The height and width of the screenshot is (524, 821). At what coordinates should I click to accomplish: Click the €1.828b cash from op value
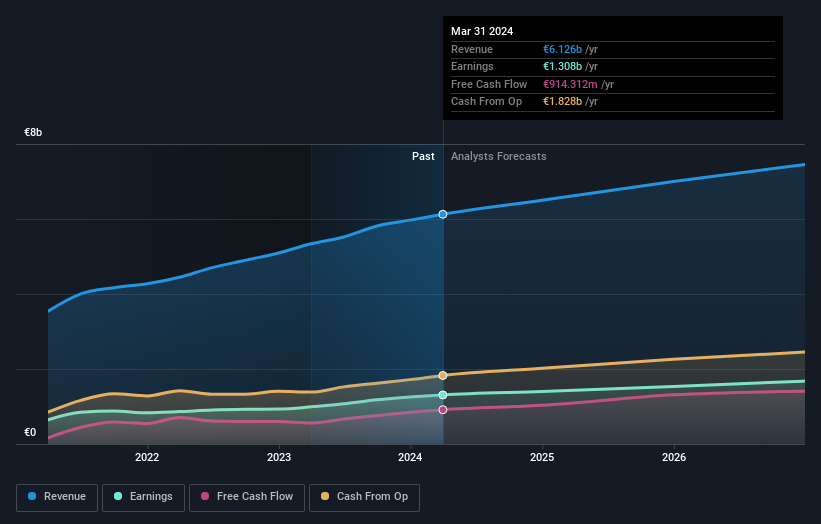[x=562, y=102]
